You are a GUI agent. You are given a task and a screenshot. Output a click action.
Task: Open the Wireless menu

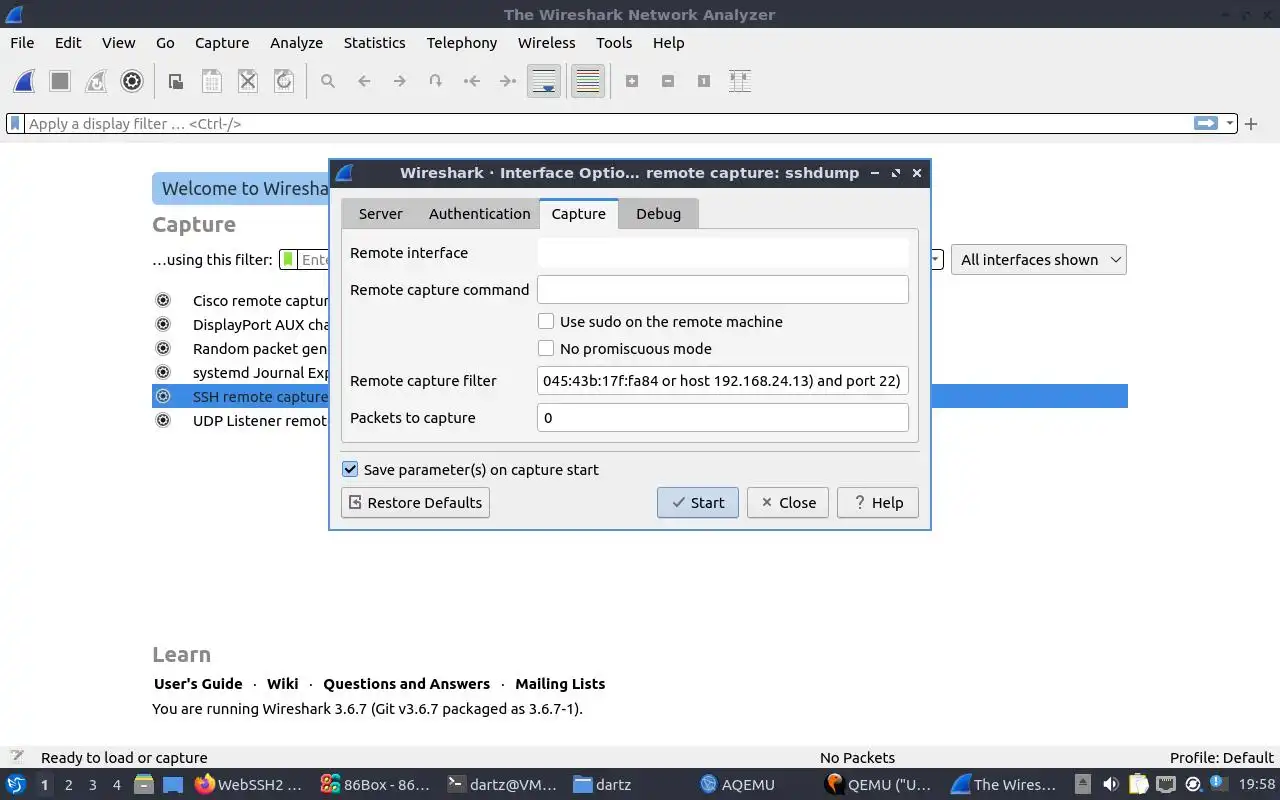(546, 43)
